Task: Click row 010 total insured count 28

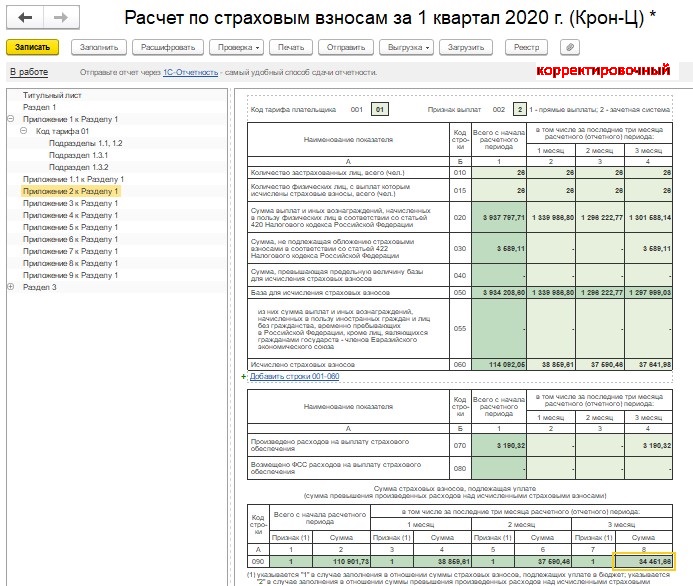Action: click(x=499, y=172)
